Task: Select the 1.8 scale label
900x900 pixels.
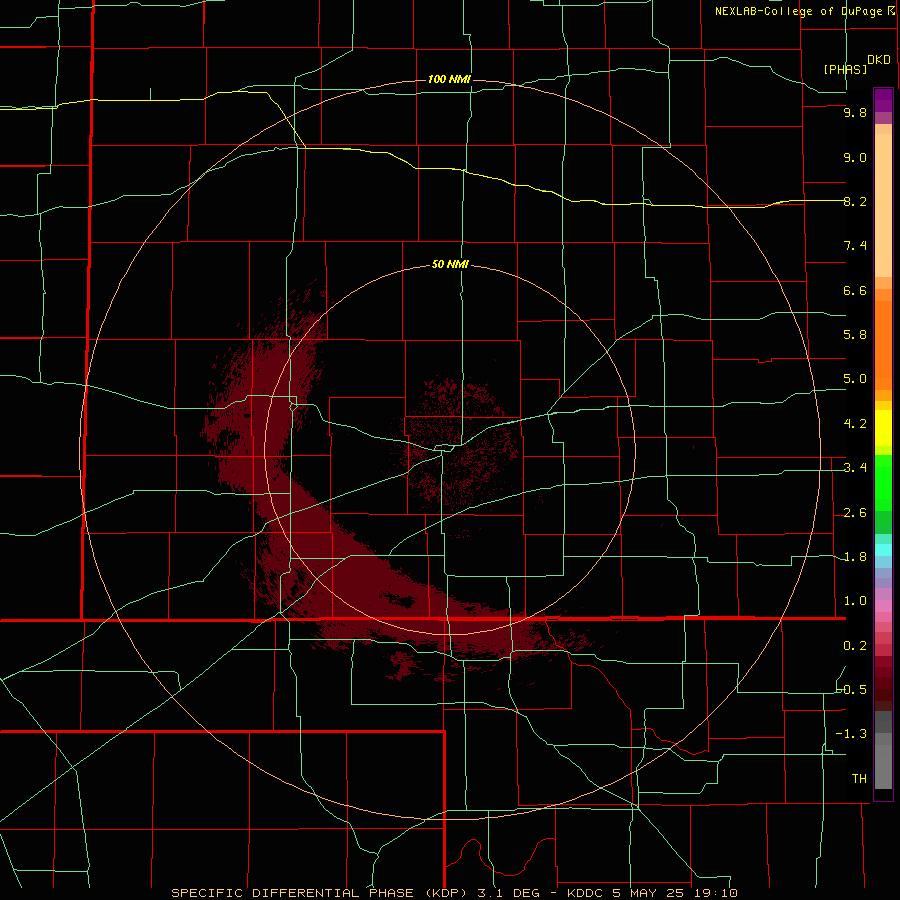Action: click(x=855, y=557)
